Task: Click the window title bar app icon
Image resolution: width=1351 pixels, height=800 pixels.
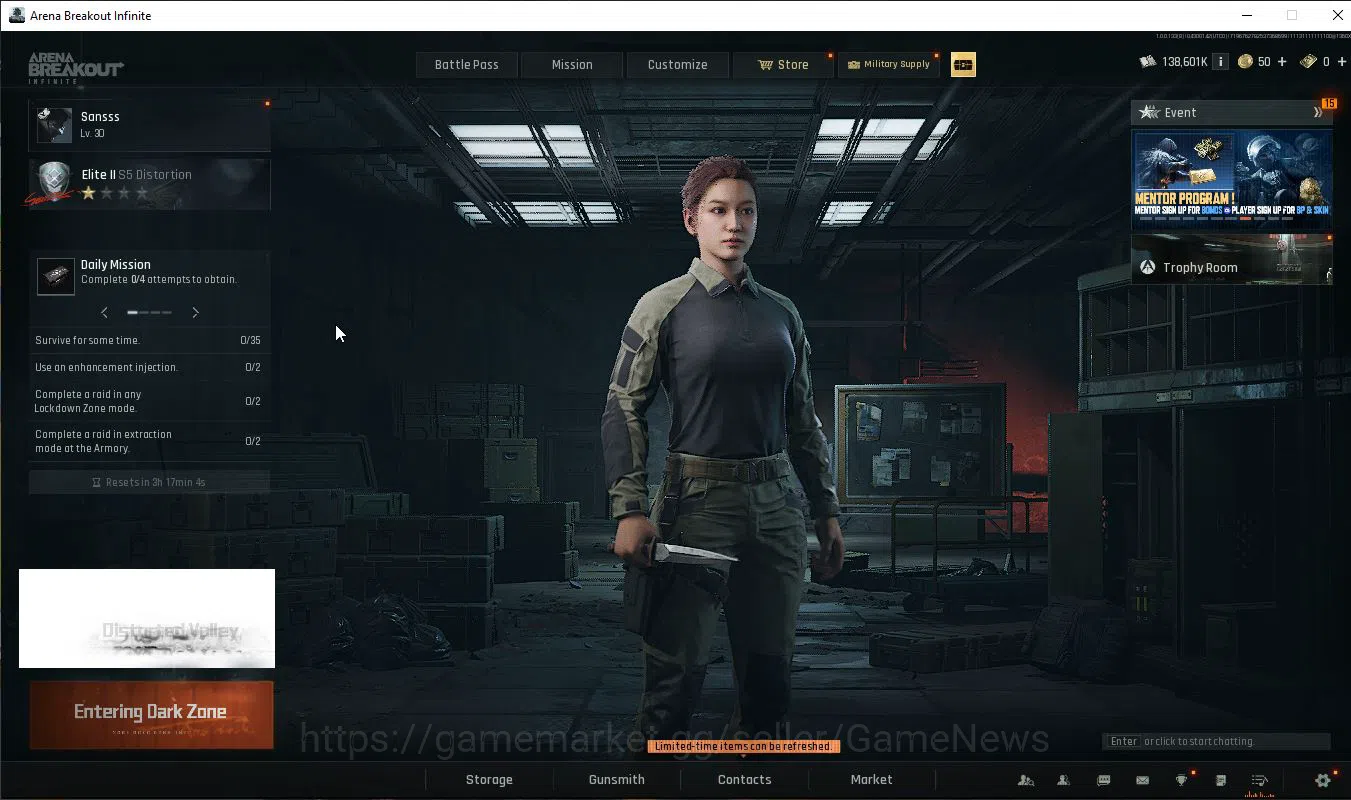Action: 17,15
